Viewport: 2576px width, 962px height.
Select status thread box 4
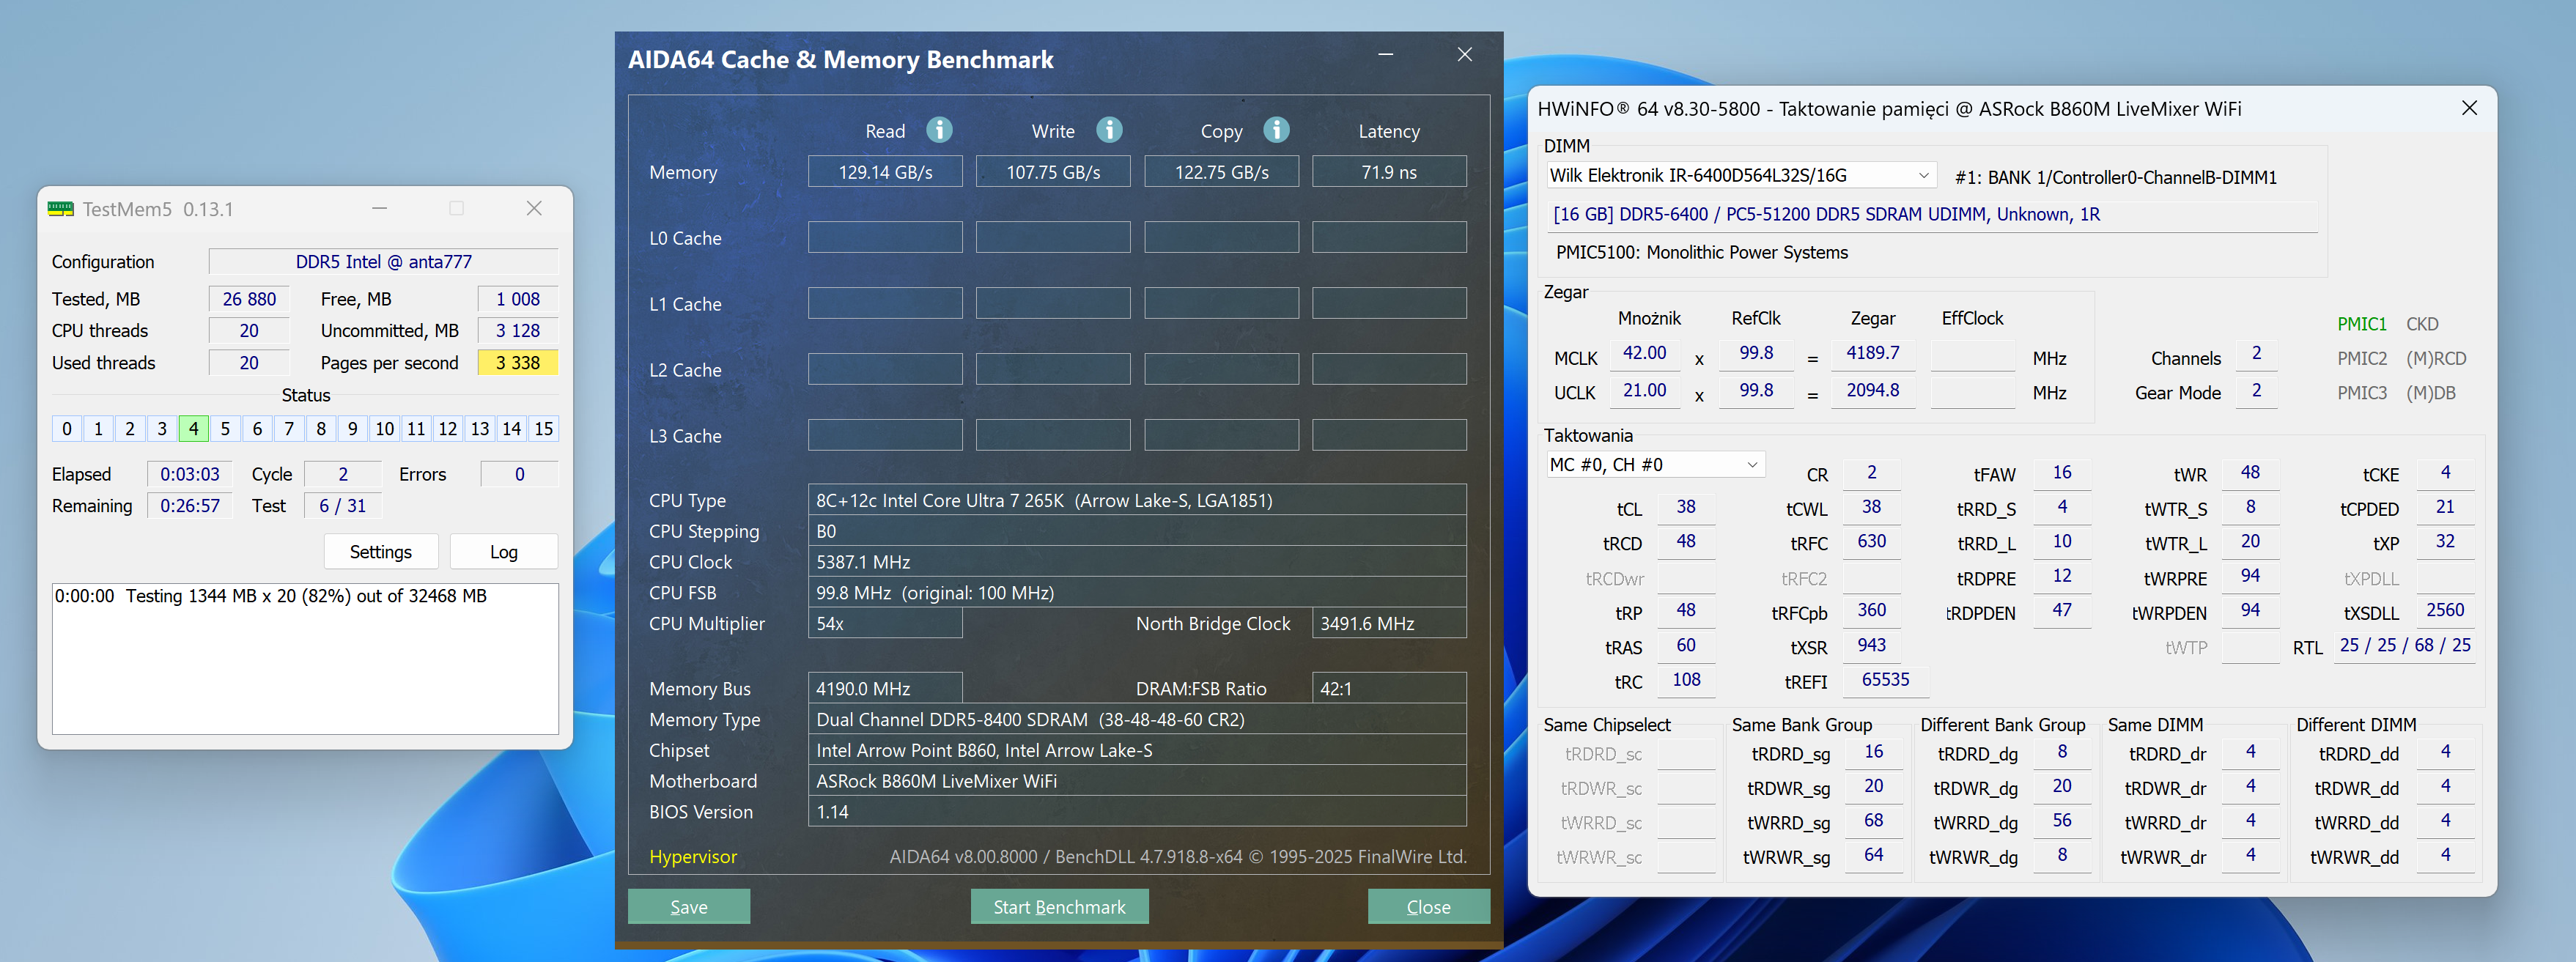(193, 429)
